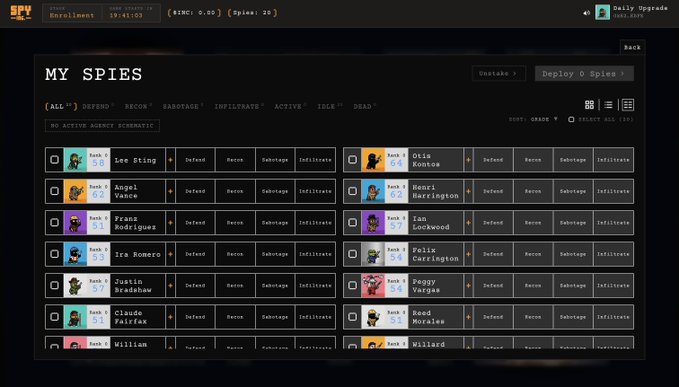
Task: Mute the sound via the speaker icon
Action: [586, 13]
